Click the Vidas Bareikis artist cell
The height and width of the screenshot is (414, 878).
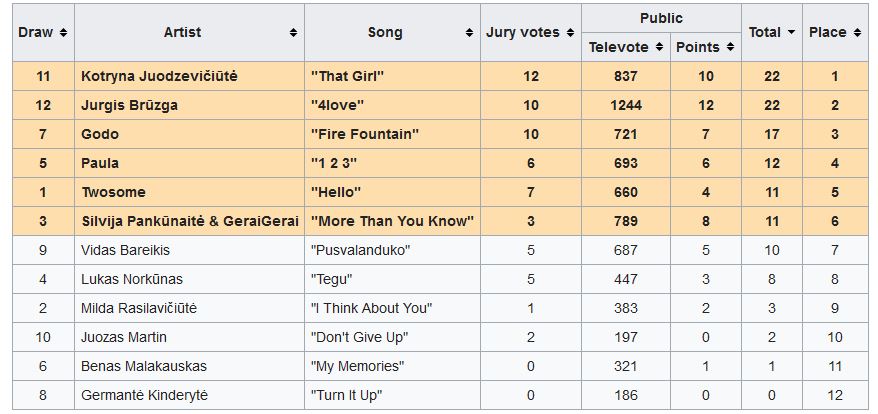click(129, 250)
